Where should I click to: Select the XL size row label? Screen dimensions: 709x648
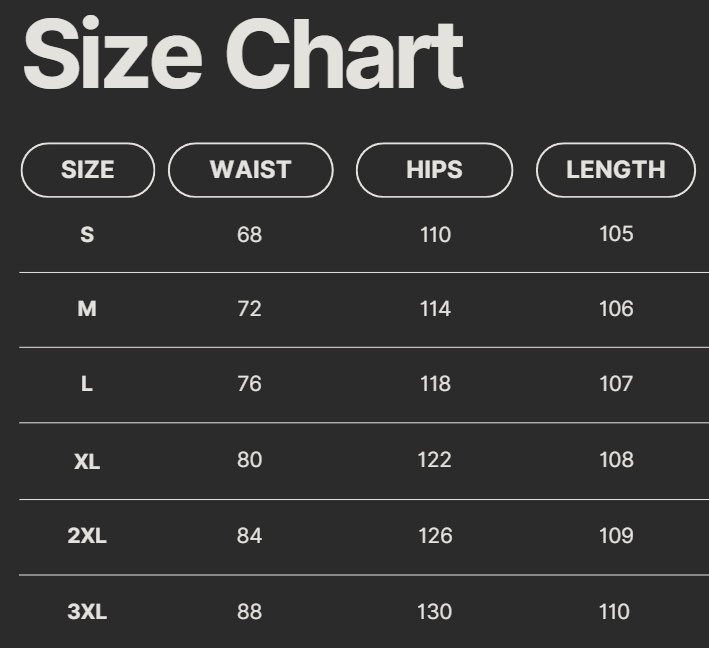[87, 461]
